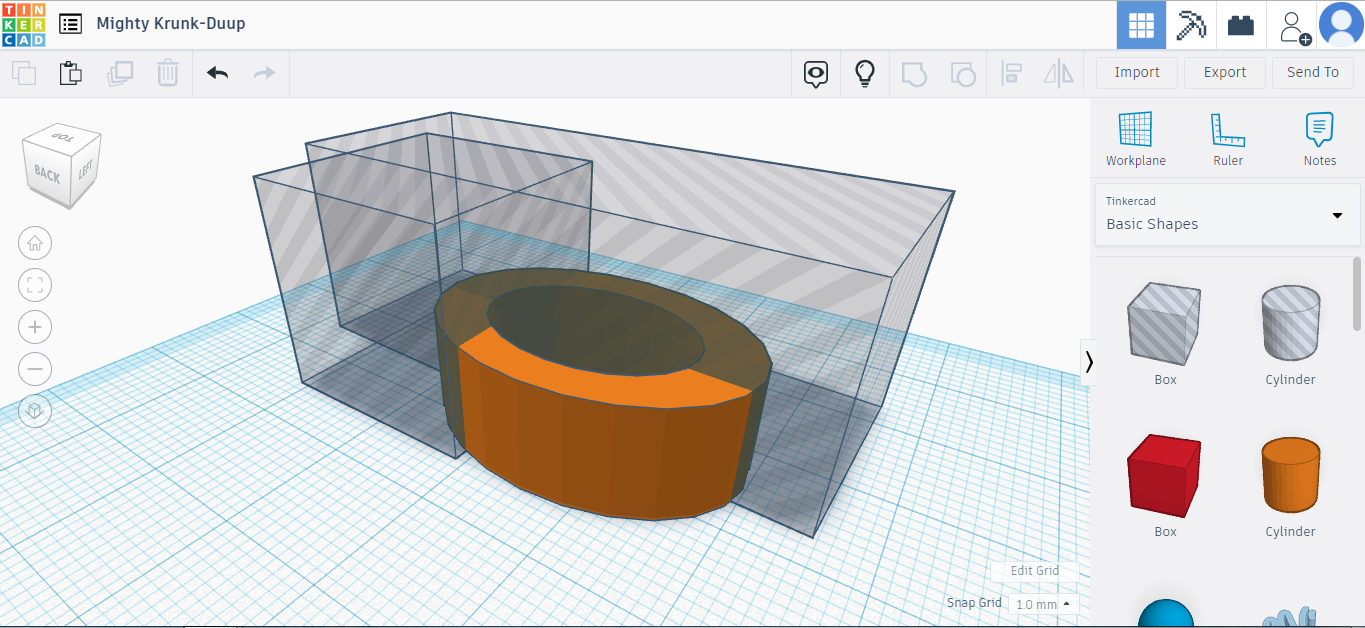Screen dimensions: 1365x628
Task: Open the Basic Shapes category dropdown
Action: [1228, 214]
